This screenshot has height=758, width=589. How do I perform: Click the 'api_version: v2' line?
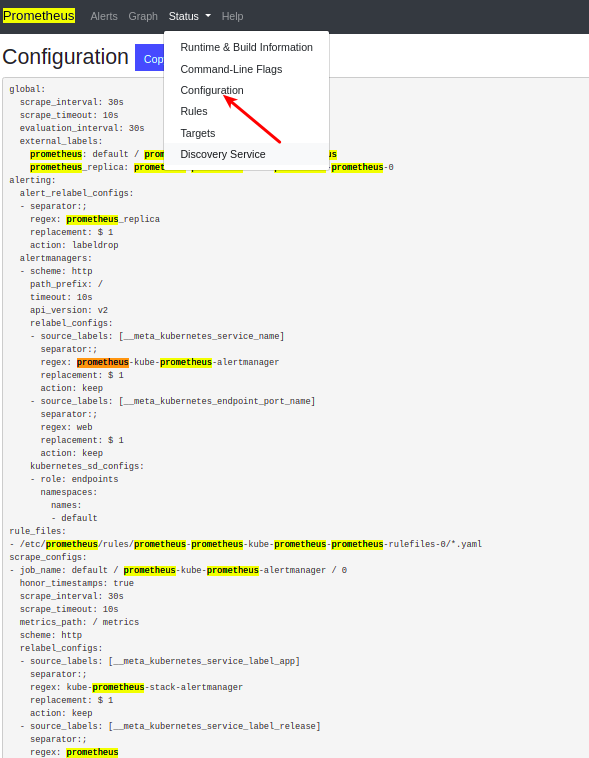[69, 310]
